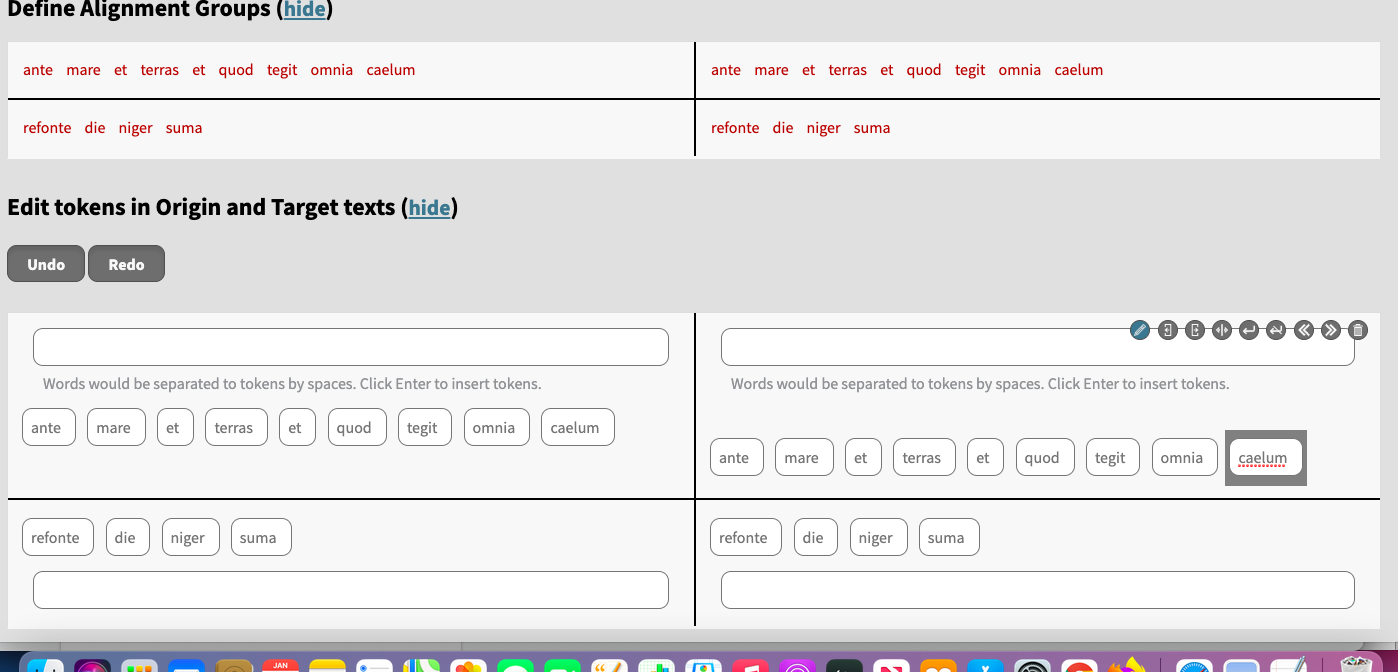Click the red word omnia in alignment groups
This screenshot has width=1398, height=672.
pos(331,70)
